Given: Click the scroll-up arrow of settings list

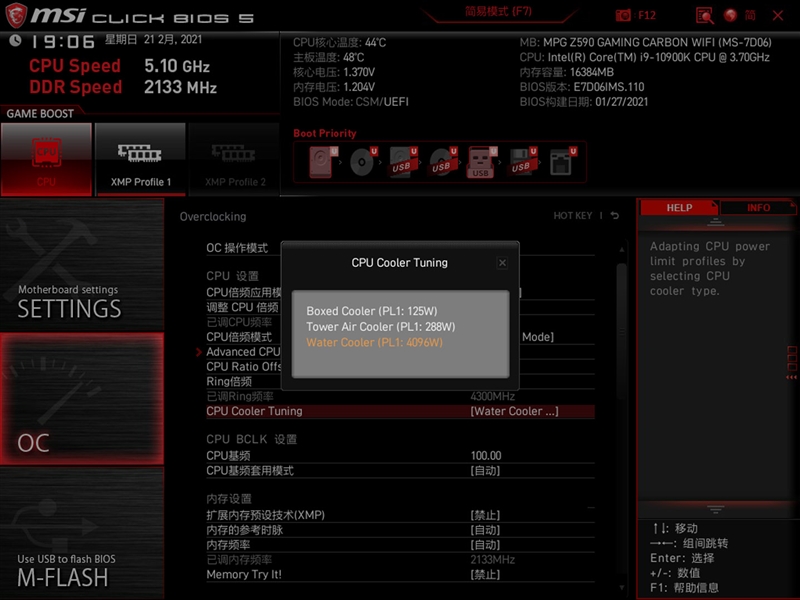Looking at the screenshot, I should click(621, 250).
